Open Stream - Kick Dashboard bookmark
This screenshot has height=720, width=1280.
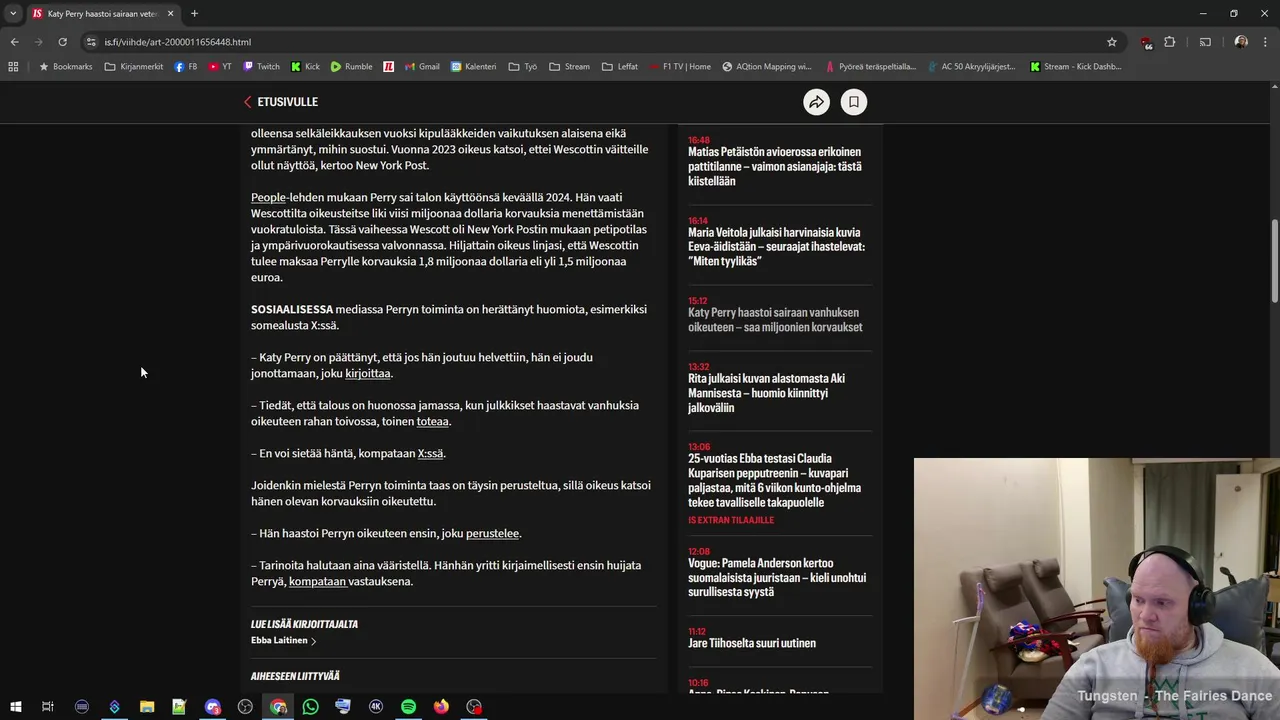[x=1075, y=67]
